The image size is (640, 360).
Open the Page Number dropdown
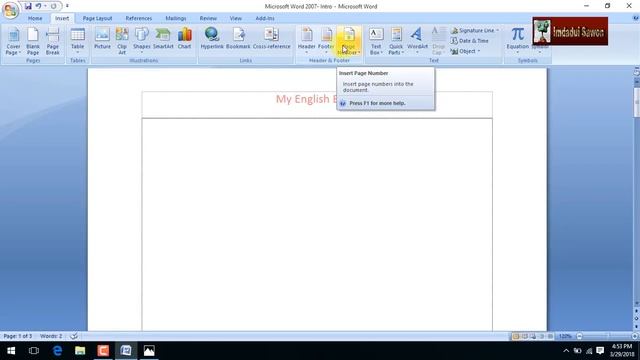tap(349, 41)
